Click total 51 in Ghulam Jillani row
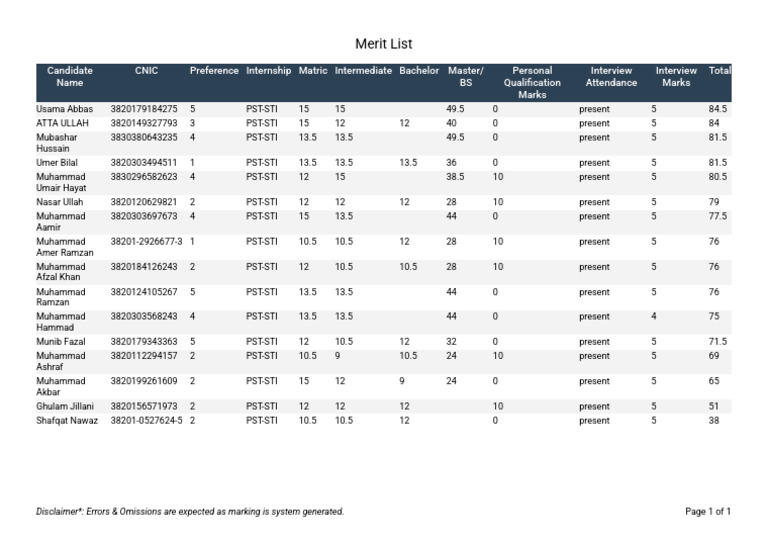 [x=714, y=406]
